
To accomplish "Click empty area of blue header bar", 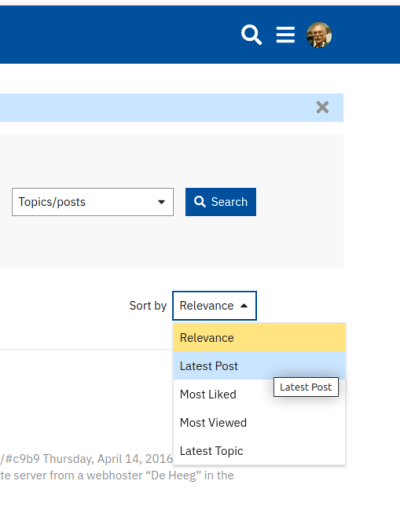I will tap(117, 35).
